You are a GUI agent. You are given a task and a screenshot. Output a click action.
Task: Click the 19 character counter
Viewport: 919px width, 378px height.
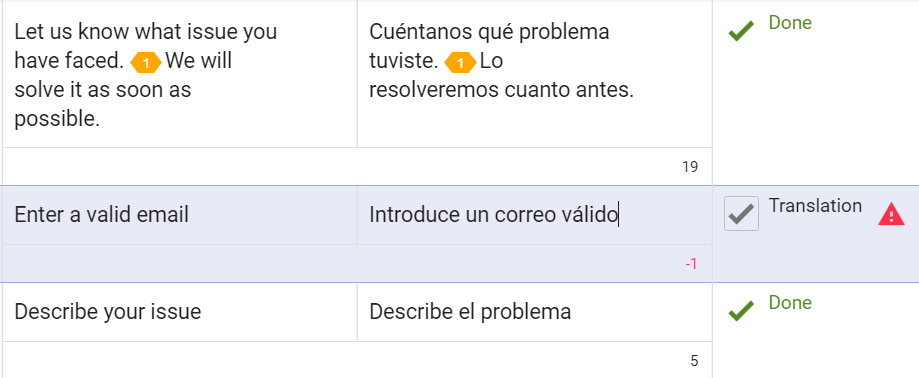pyautogui.click(x=690, y=167)
